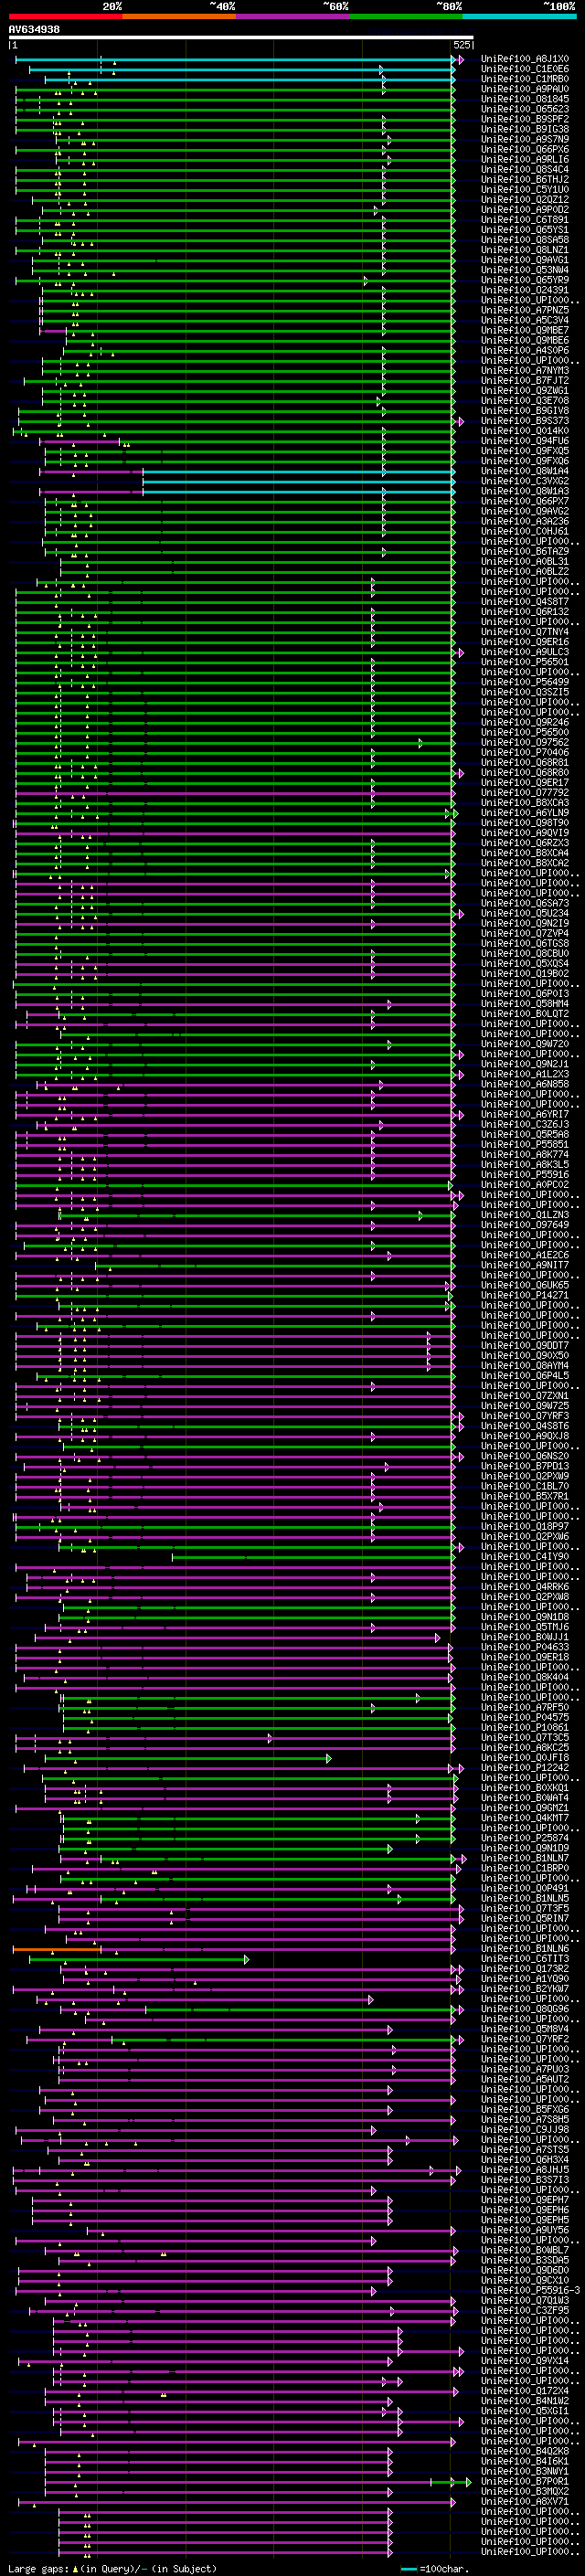Open hit UniRef100_Q65YS1

(525, 230)
